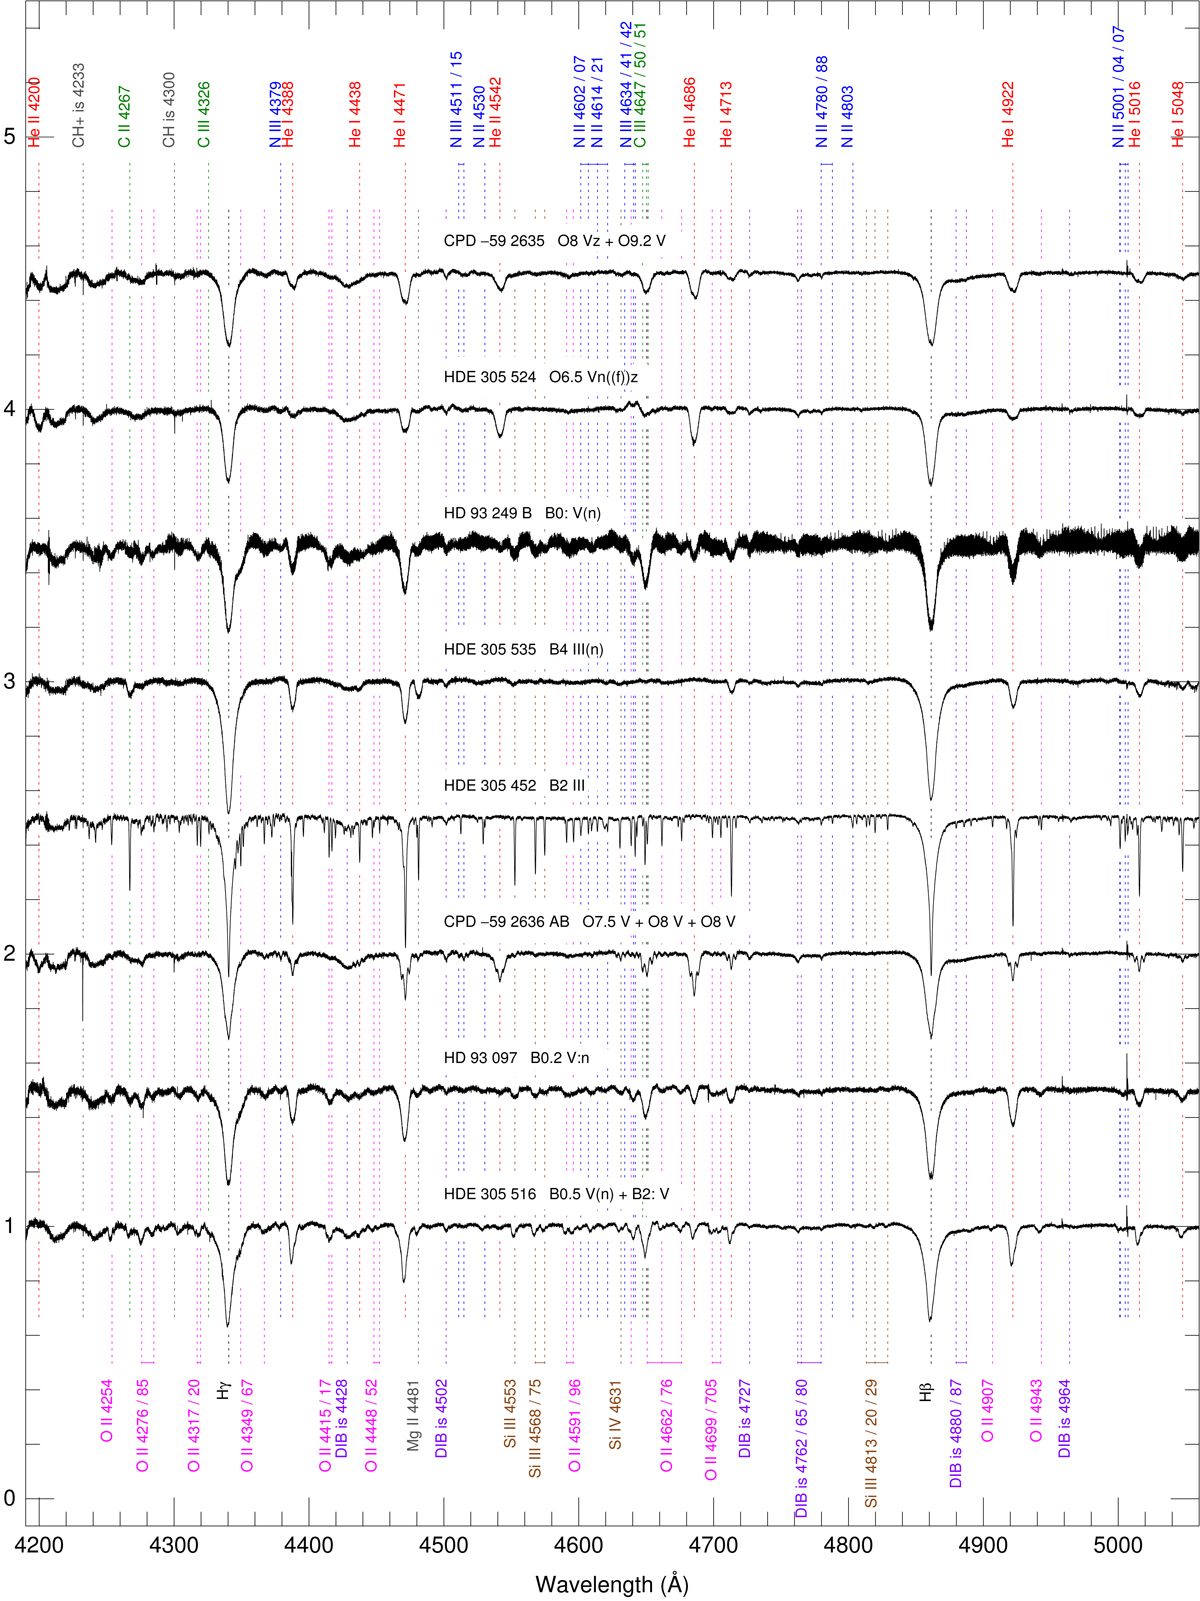This screenshot has width=1200, height=1601.
Task: Click the green C III 4326 label
Action: click(204, 115)
